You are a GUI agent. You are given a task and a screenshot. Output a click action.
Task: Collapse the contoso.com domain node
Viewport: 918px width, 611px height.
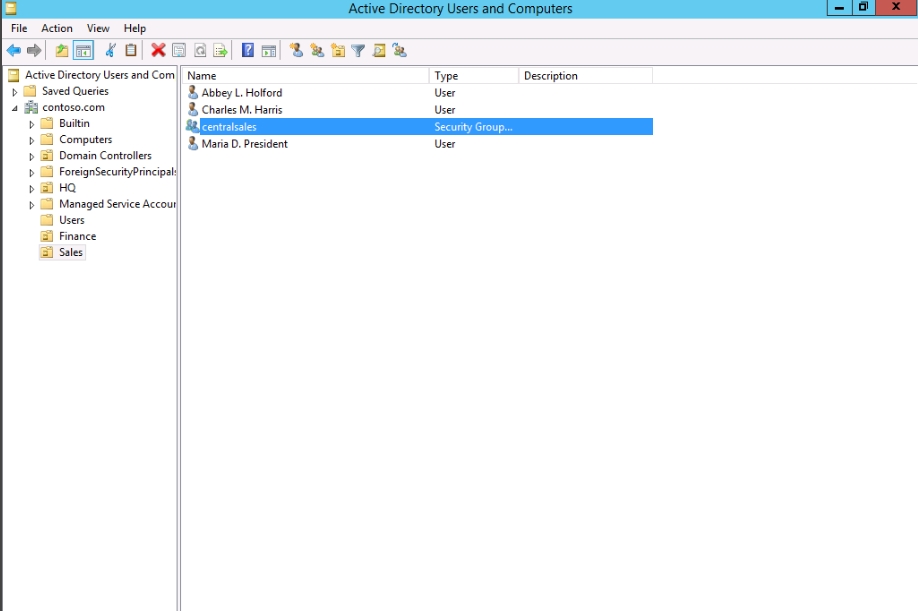pyautogui.click(x=15, y=108)
